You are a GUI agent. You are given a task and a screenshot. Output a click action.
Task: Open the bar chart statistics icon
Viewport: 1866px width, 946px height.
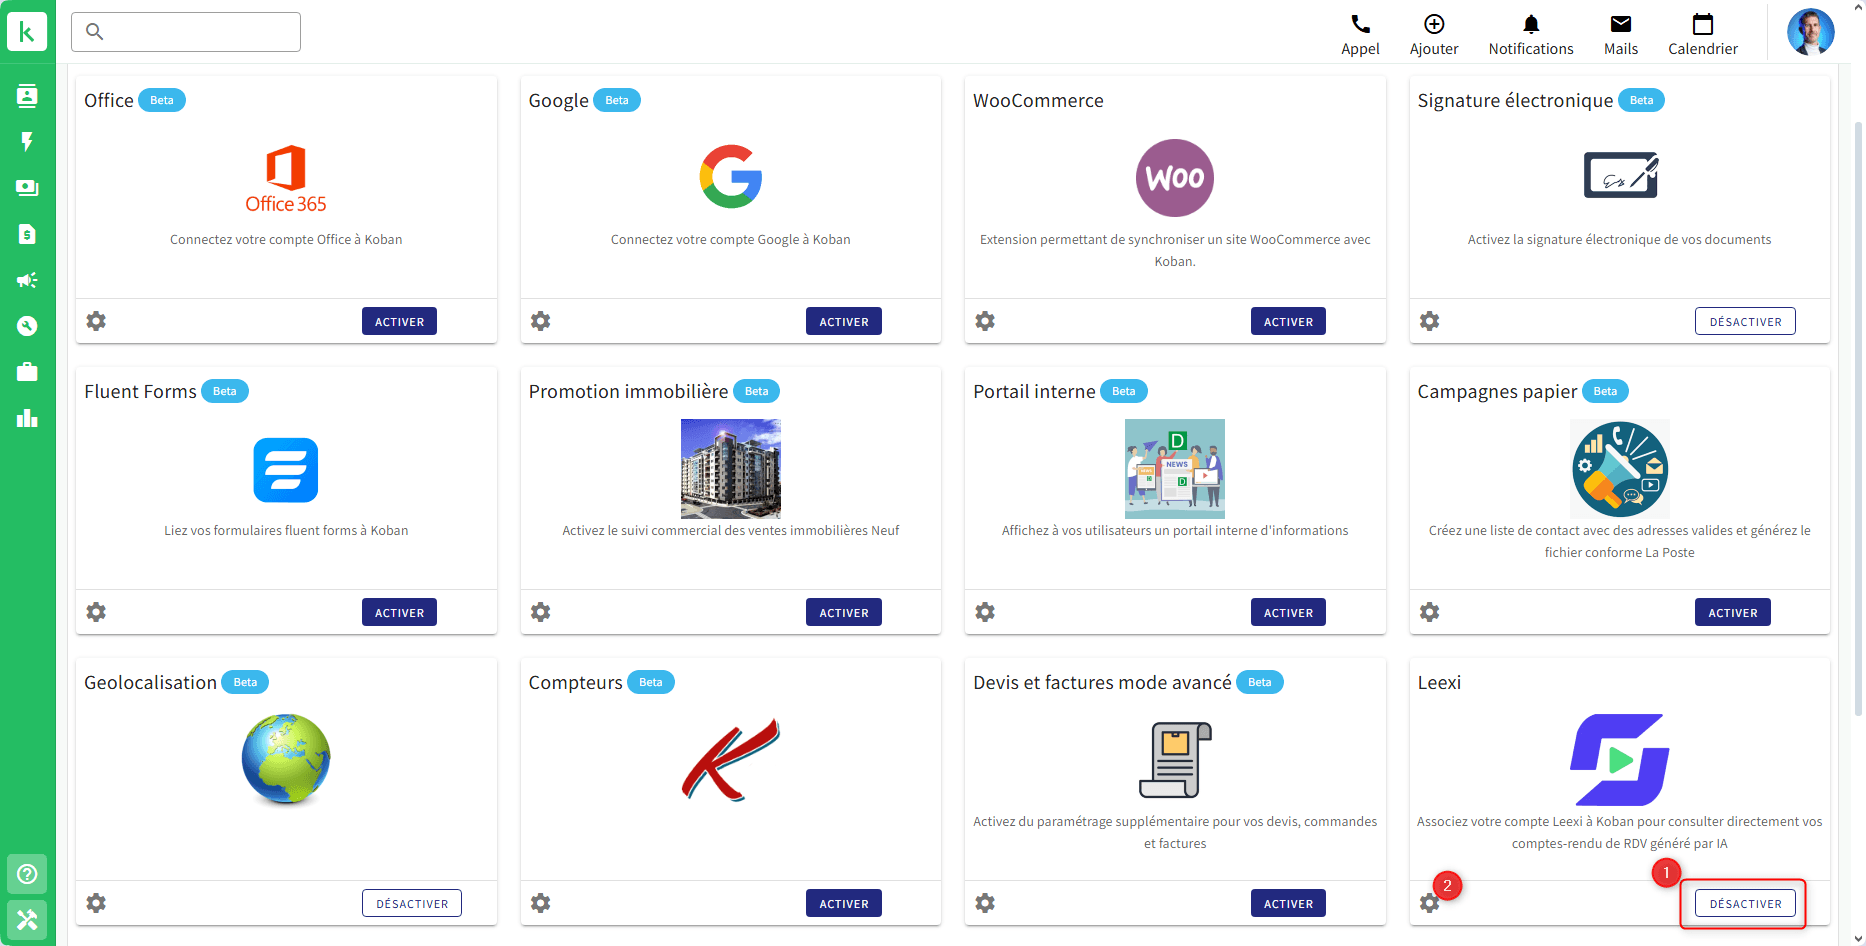[27, 418]
